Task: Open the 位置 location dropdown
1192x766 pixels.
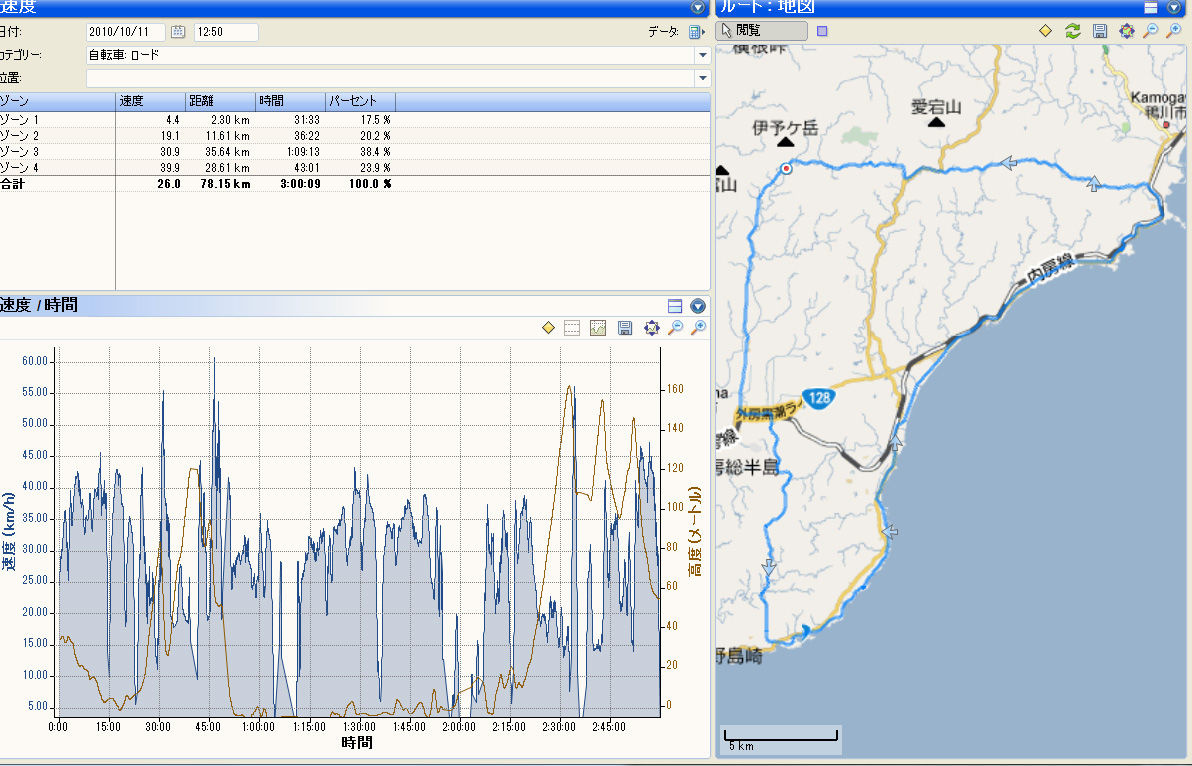Action: (702, 78)
